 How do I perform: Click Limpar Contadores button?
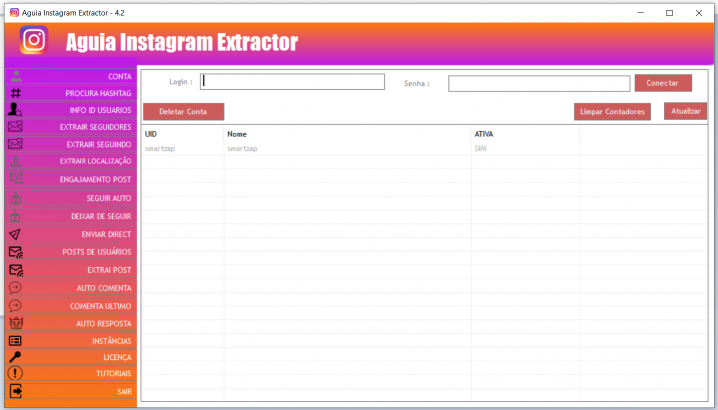(x=612, y=111)
